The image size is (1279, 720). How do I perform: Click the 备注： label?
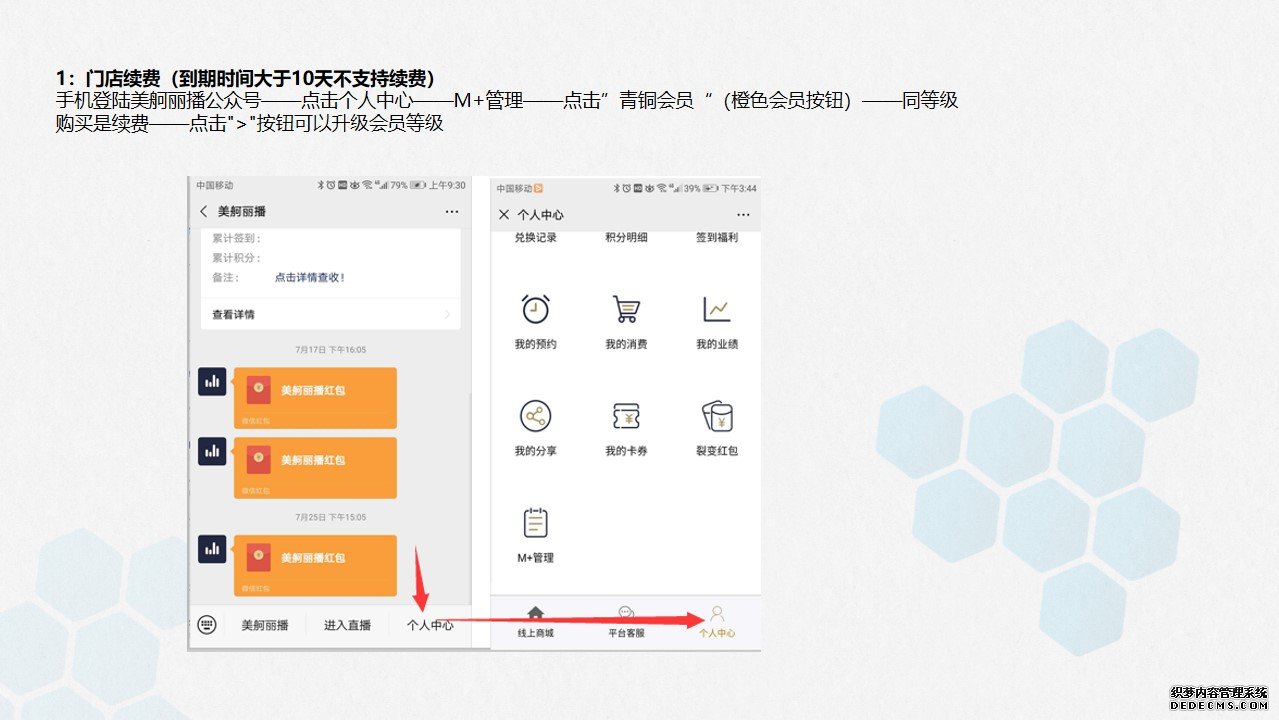(x=225, y=277)
